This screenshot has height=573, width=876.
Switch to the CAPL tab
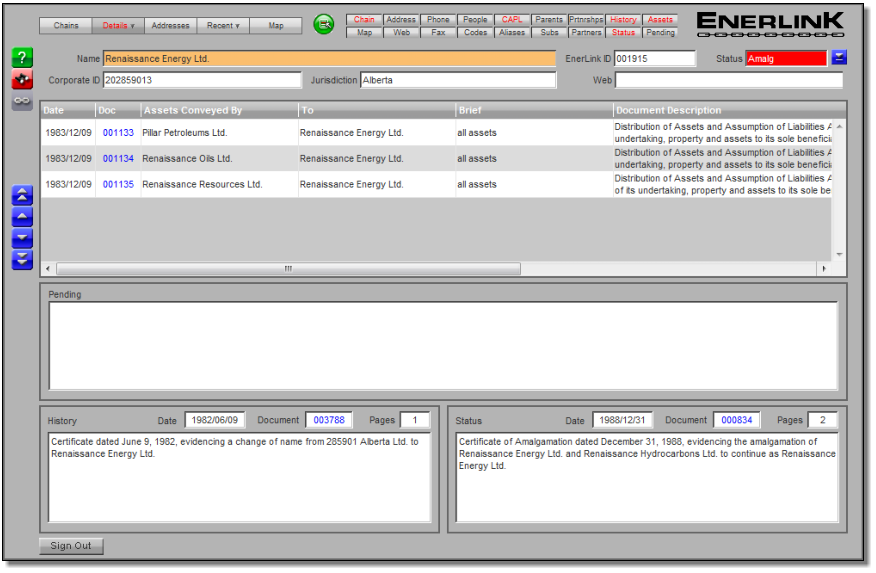[x=512, y=20]
